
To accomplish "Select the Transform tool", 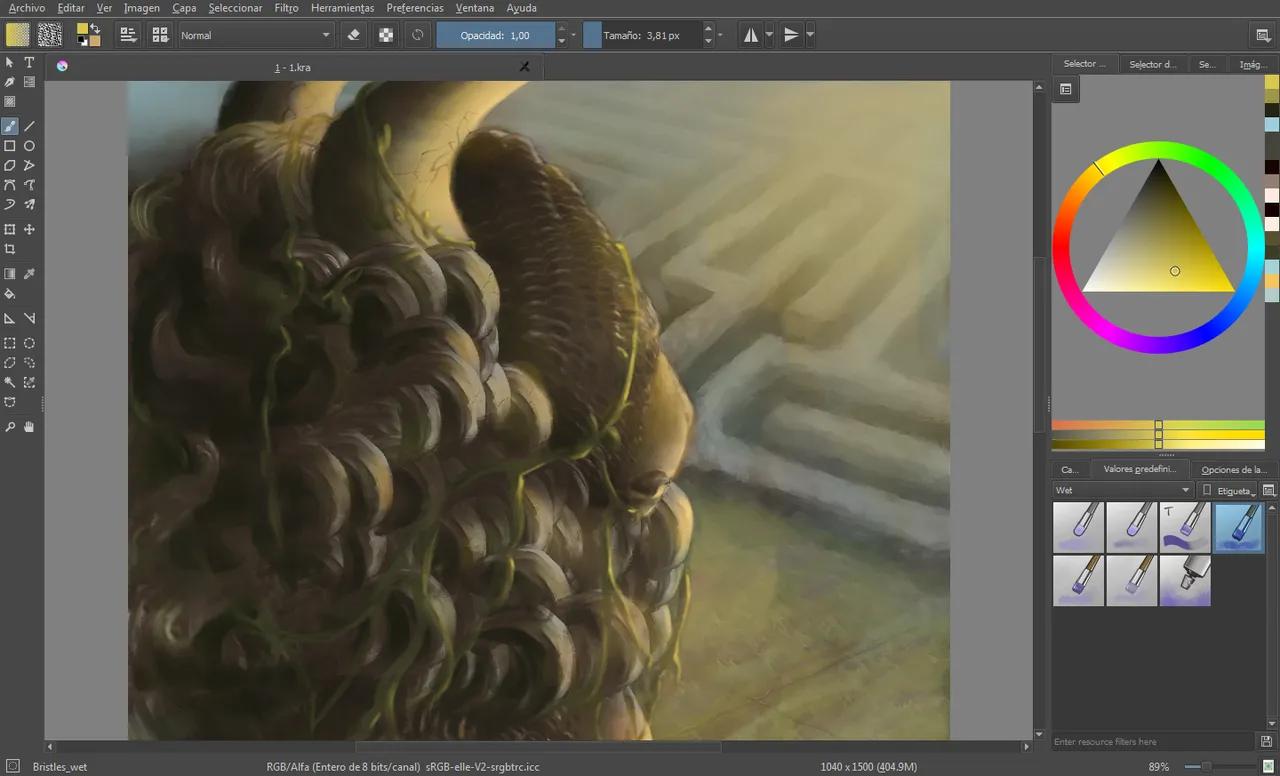I will tap(10, 230).
